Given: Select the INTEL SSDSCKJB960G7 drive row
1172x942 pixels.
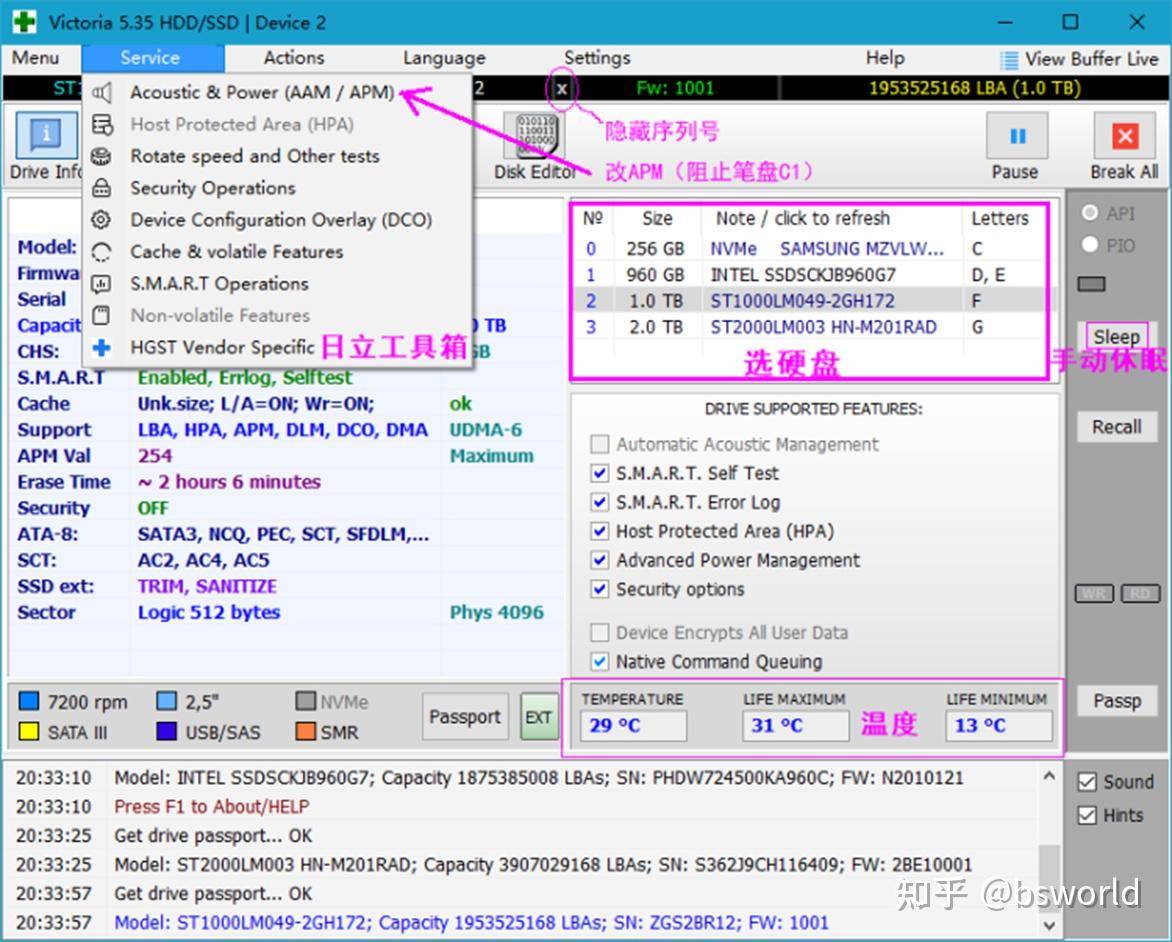Looking at the screenshot, I should (810, 275).
